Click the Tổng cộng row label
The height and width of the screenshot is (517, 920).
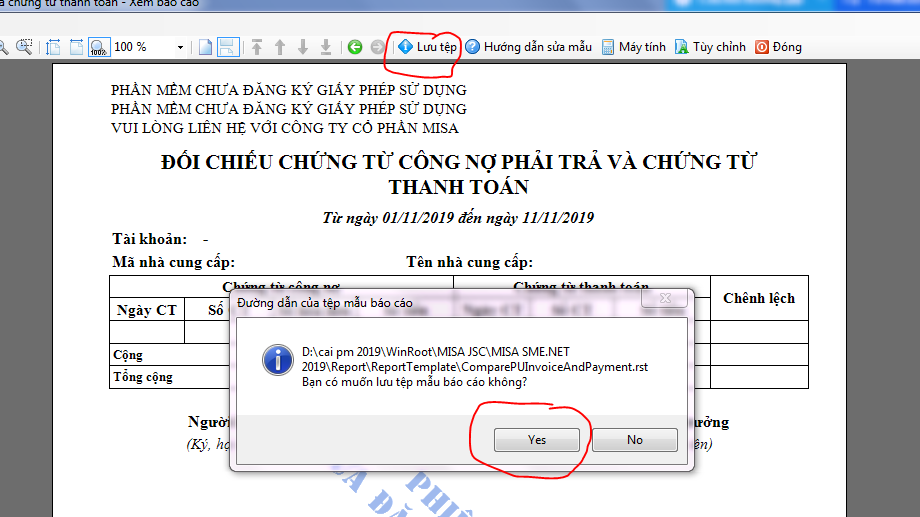(x=143, y=377)
